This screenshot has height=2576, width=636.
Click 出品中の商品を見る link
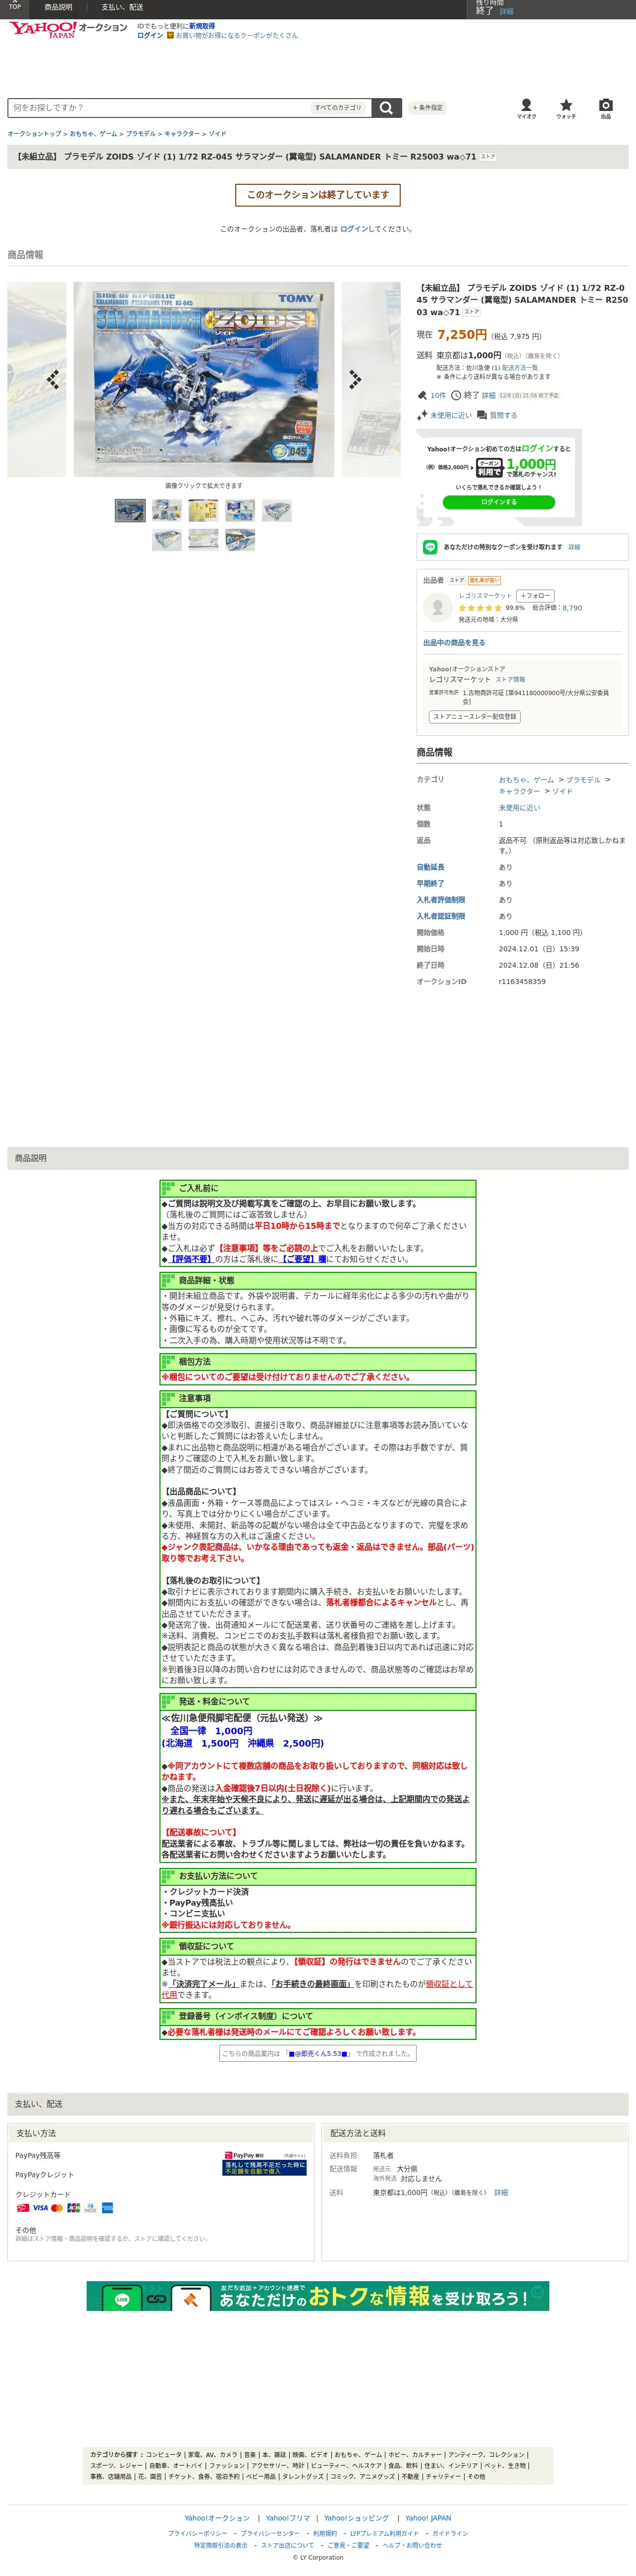pos(454,643)
